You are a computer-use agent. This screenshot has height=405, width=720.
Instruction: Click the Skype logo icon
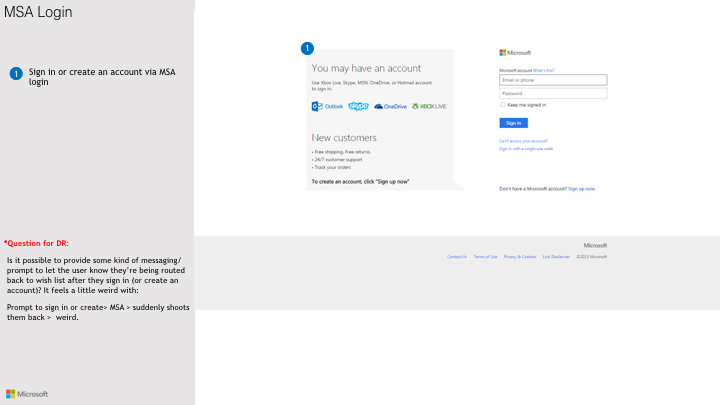358,106
